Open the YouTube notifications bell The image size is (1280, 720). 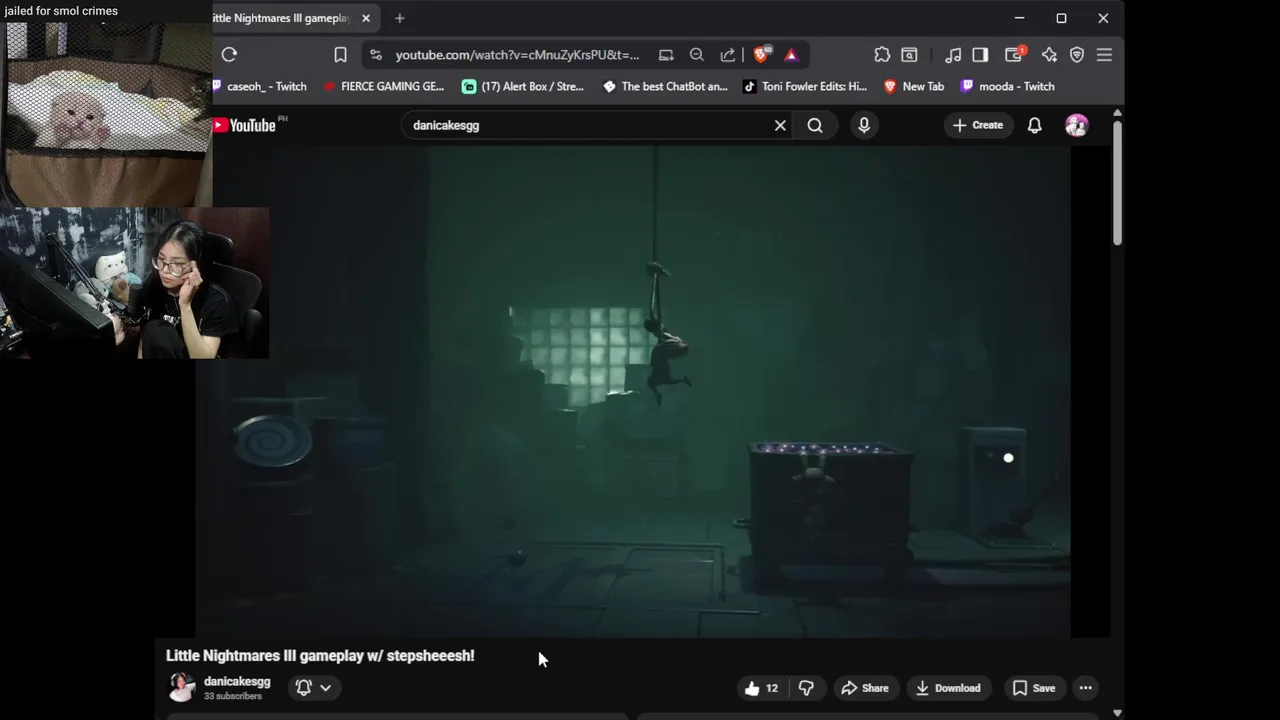point(1035,125)
